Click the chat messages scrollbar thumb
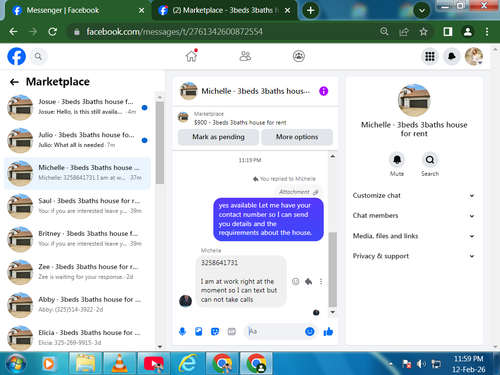Viewport: 500px width, 375px height. click(332, 269)
